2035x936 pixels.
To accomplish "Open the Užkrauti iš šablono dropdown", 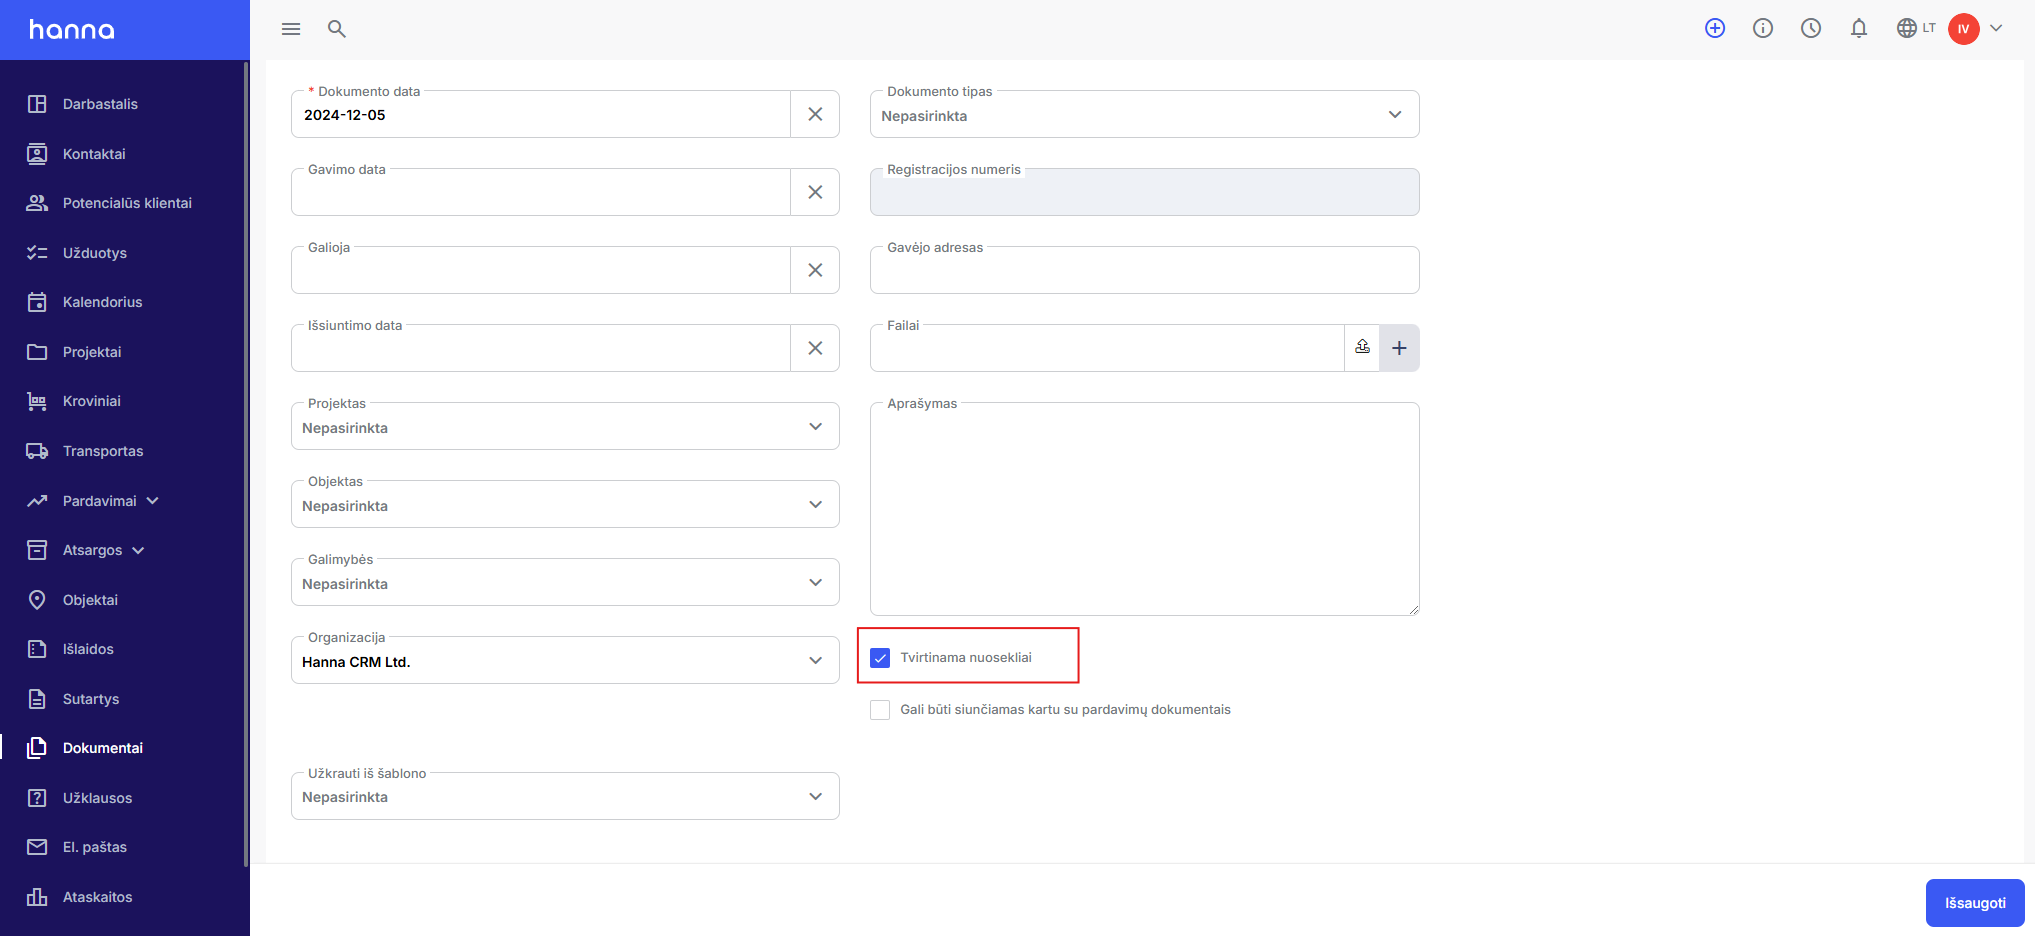I will 565,797.
